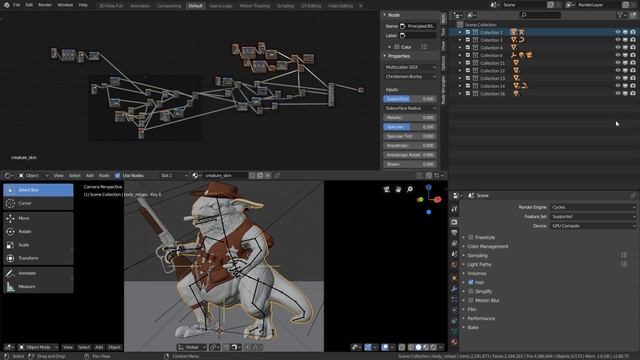Expand Collection 6 in the outliner
Image resolution: width=640 pixels, height=360 pixels.
tap(460, 56)
